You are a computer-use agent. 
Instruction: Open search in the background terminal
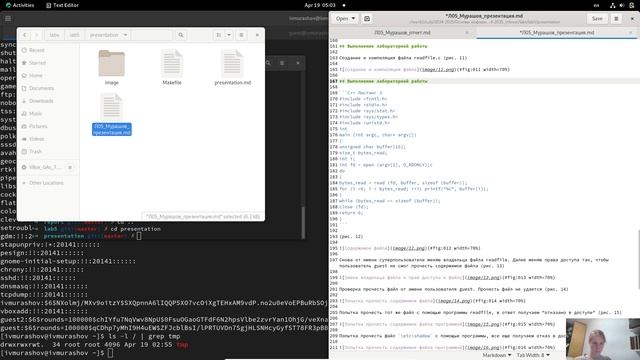[268, 63]
